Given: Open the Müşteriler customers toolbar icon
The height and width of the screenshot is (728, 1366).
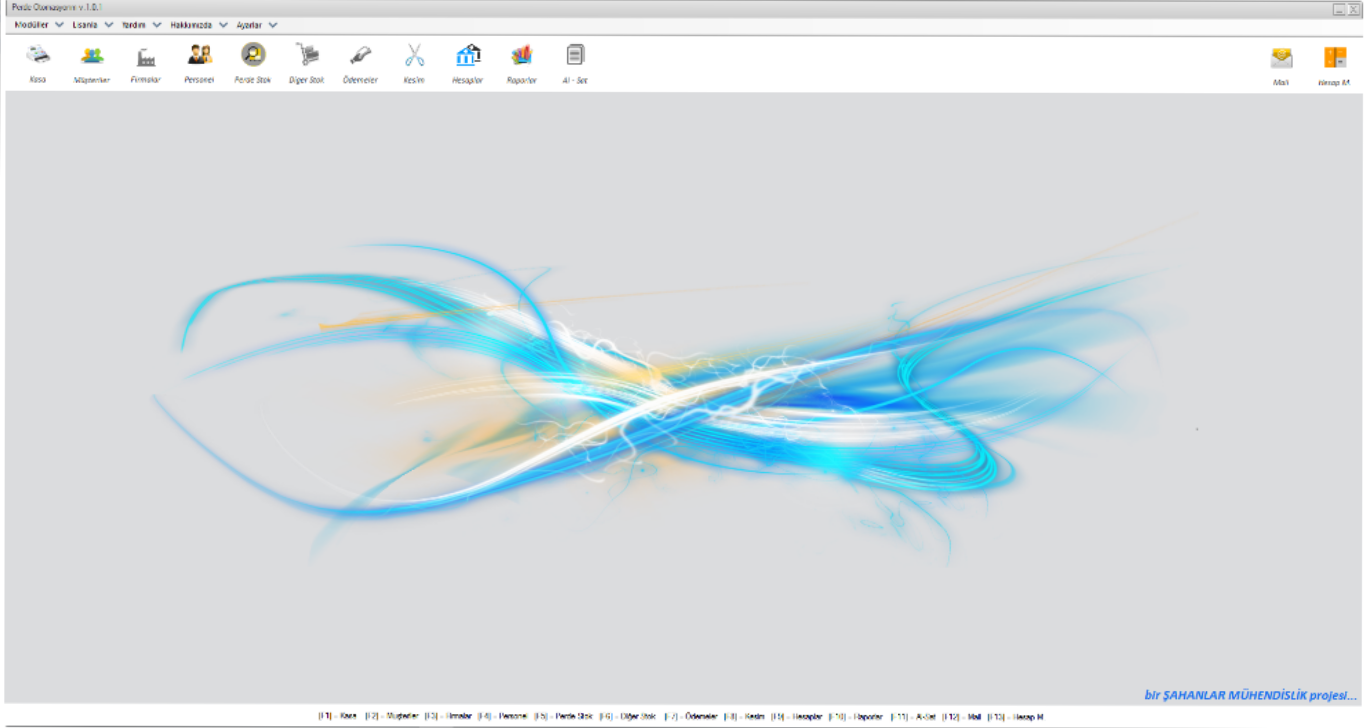Looking at the screenshot, I should pos(92,56).
